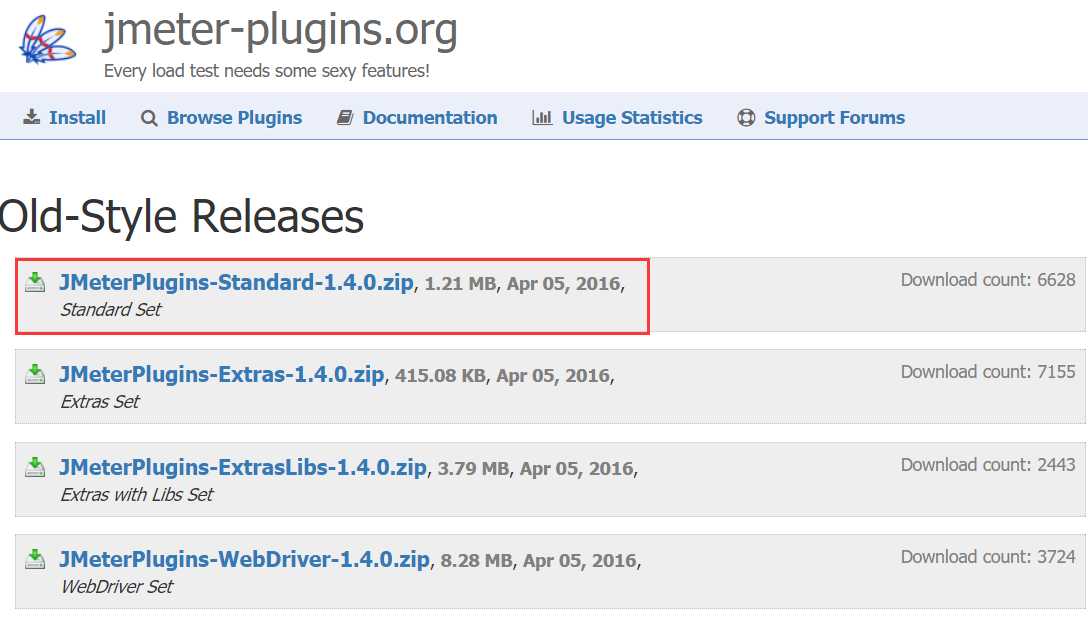
Task: Download JMeterPlugins-ExtrasLibs-1.4.0.zip
Action: pos(243,467)
